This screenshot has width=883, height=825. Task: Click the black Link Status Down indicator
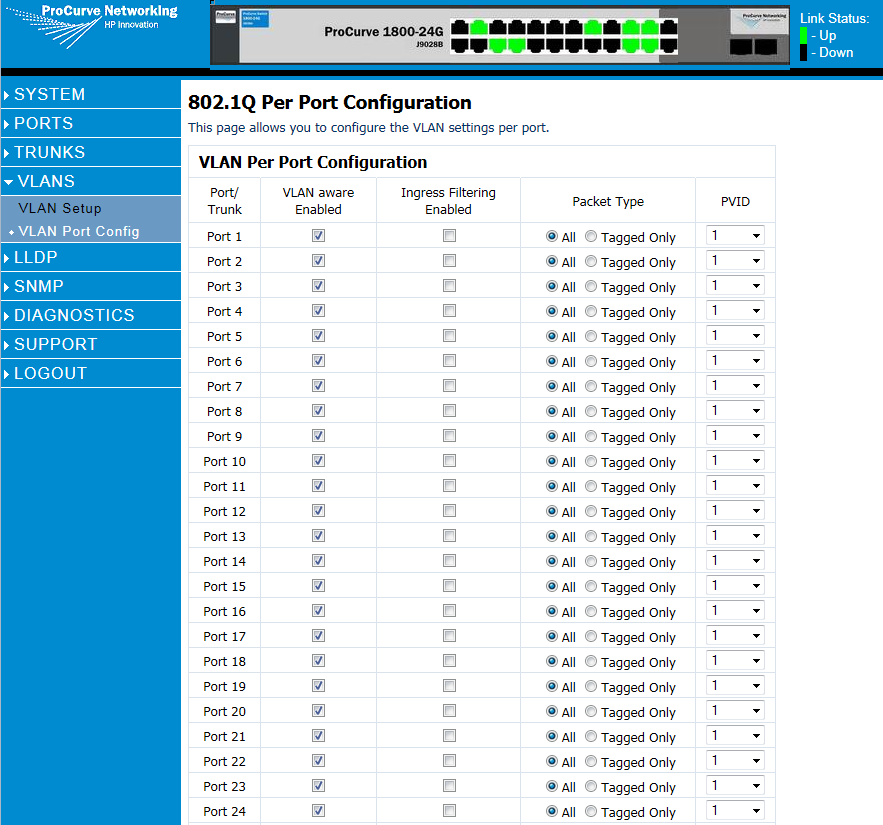[x=804, y=52]
